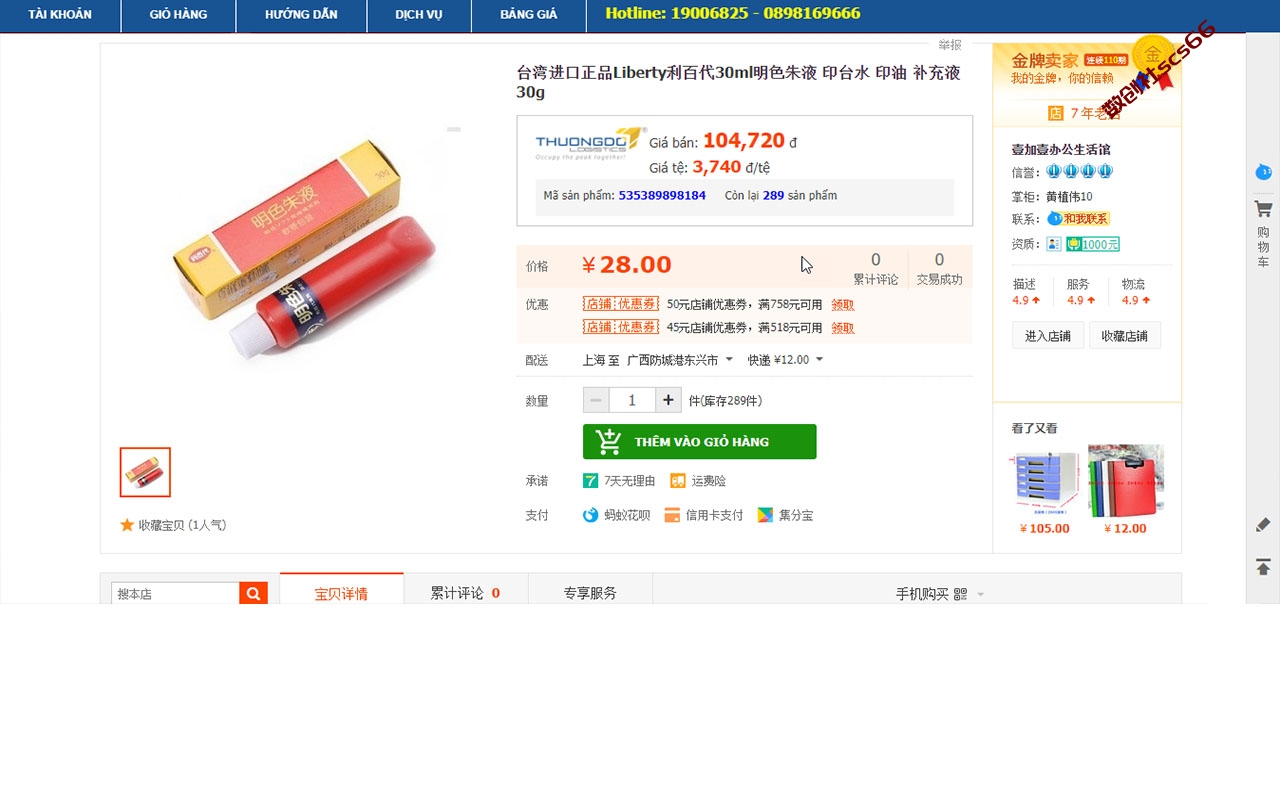
Task: Click the 运费险 shipping insurance icon
Action: (678, 481)
